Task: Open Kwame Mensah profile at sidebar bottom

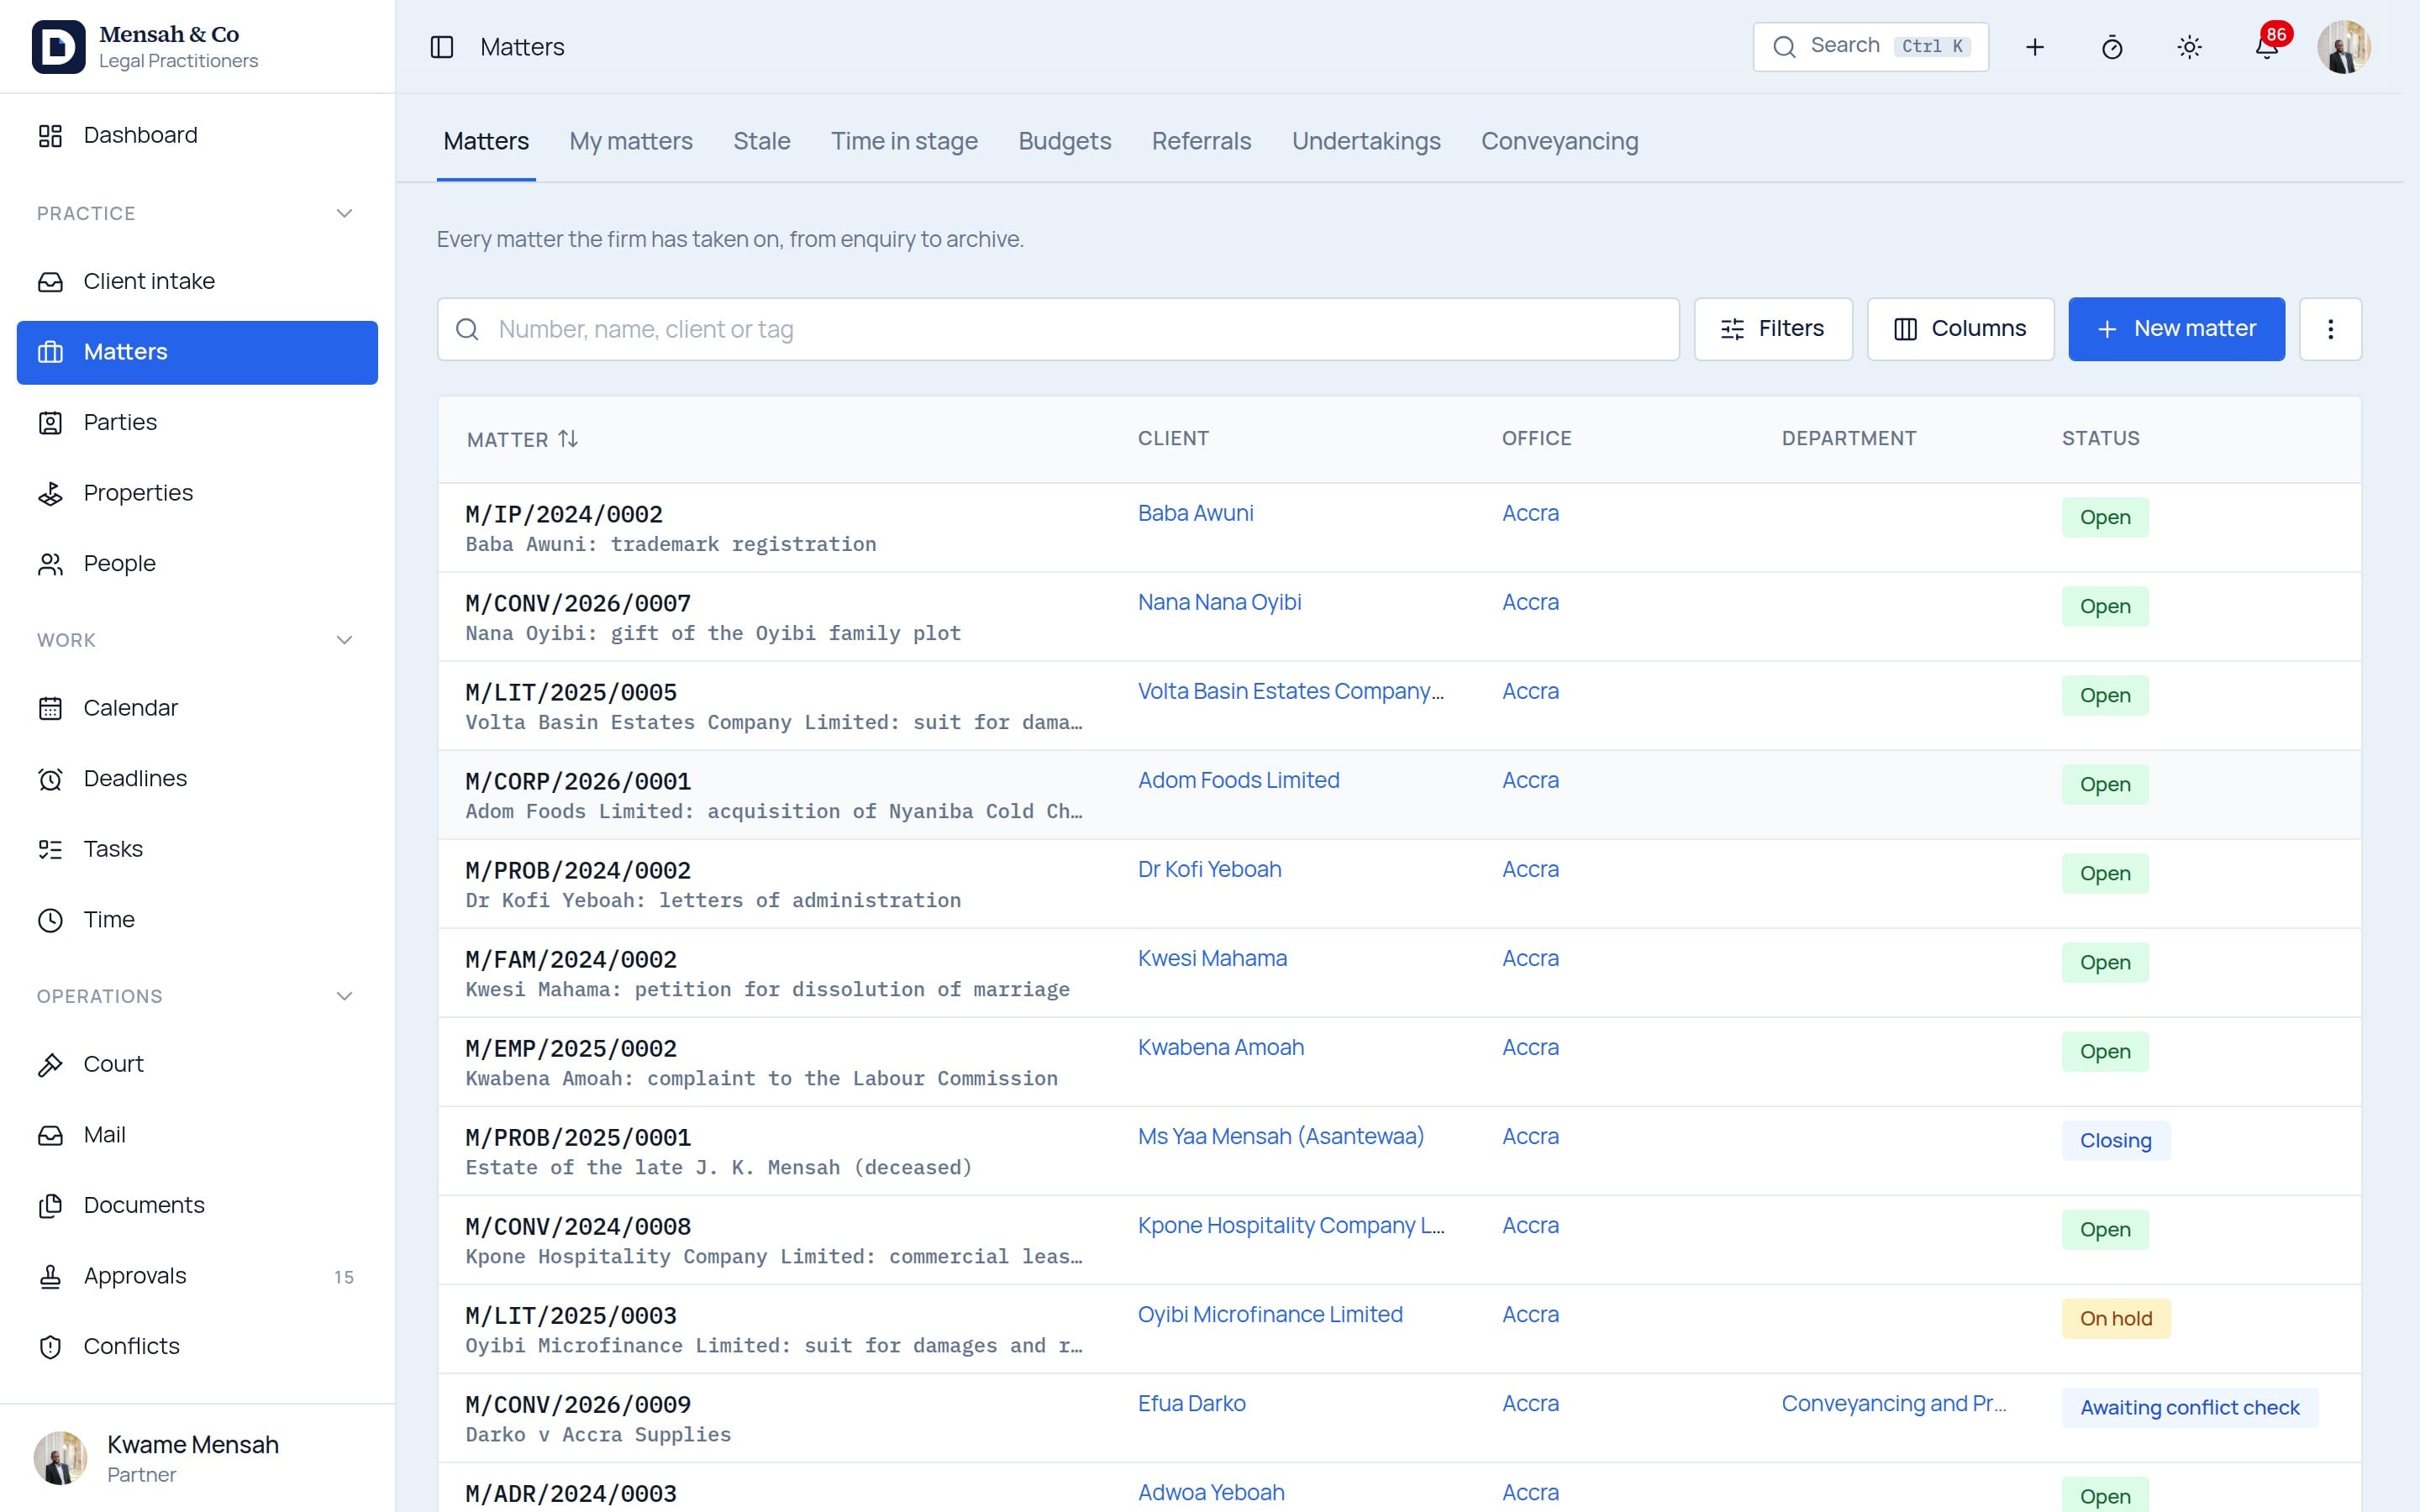Action: click(x=197, y=1458)
